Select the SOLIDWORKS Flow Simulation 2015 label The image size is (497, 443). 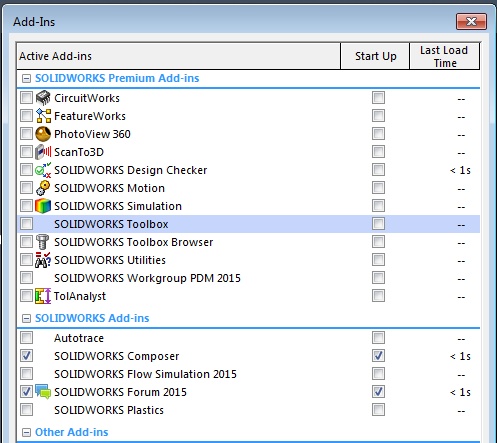pyautogui.click(x=145, y=374)
